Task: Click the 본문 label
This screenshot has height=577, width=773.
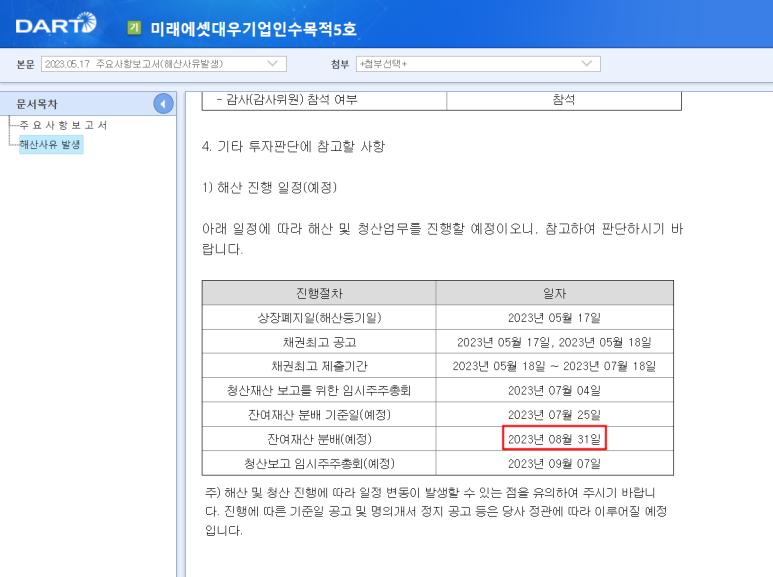Action: pos(25,64)
